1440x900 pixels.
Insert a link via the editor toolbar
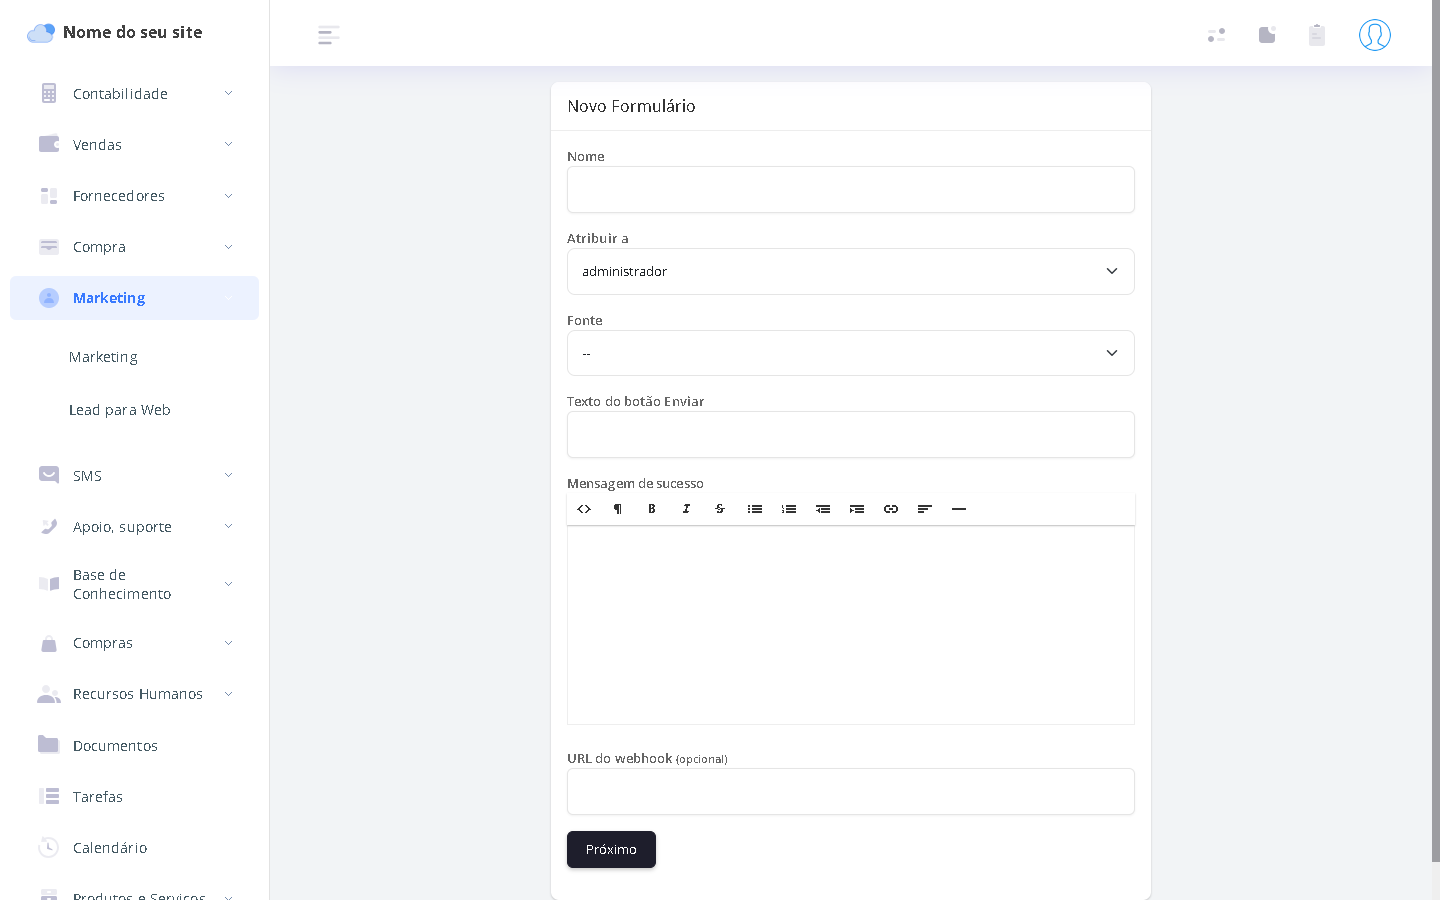click(891, 509)
